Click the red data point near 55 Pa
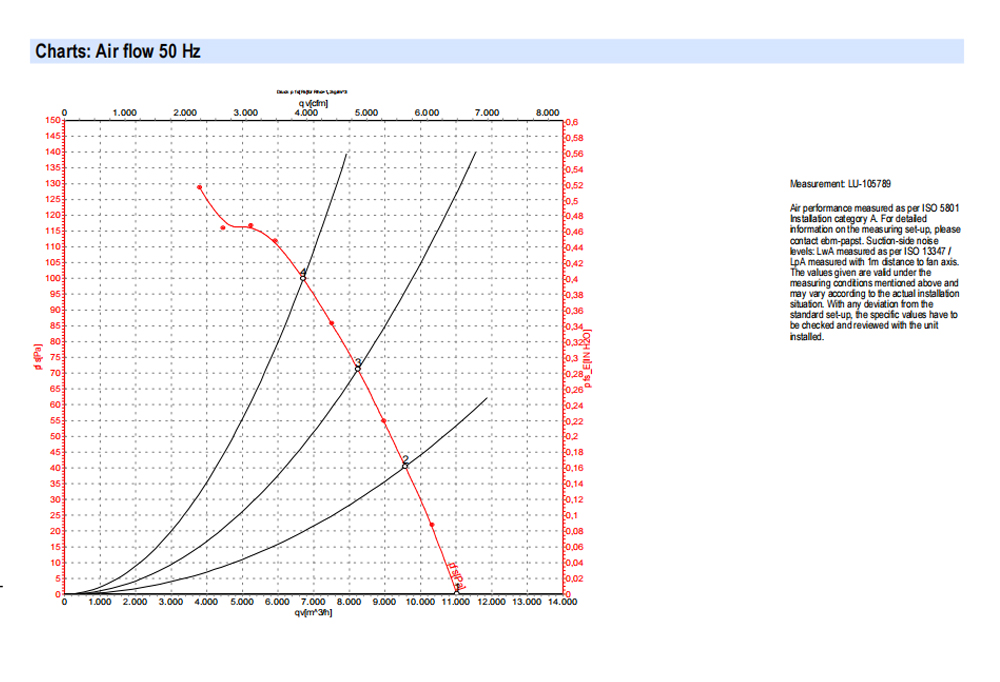This screenshot has height=682, width=1000. pyautogui.click(x=384, y=421)
